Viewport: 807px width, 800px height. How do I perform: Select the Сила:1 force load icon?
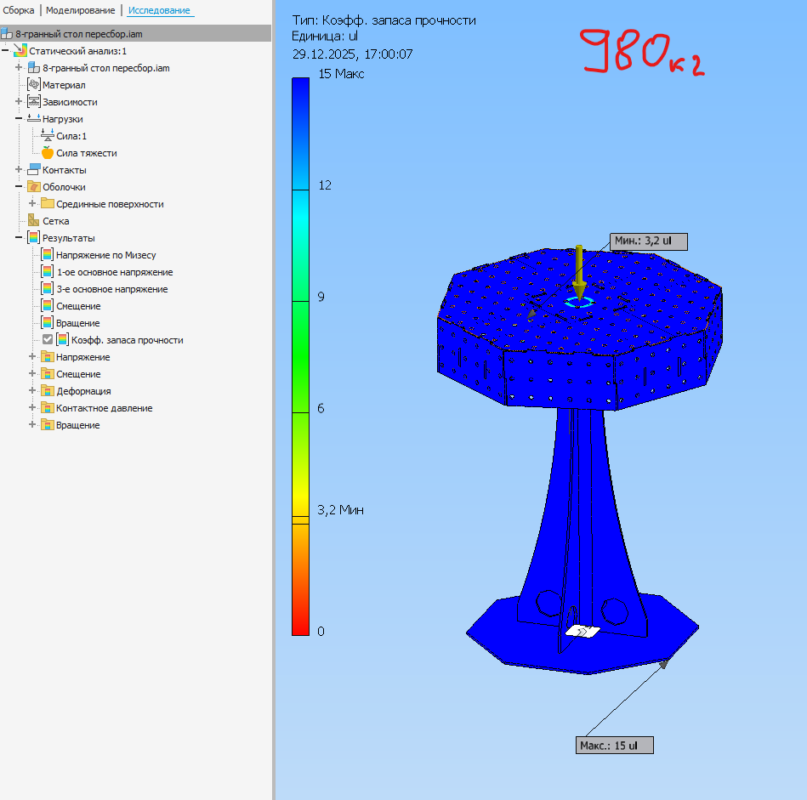tap(47, 135)
